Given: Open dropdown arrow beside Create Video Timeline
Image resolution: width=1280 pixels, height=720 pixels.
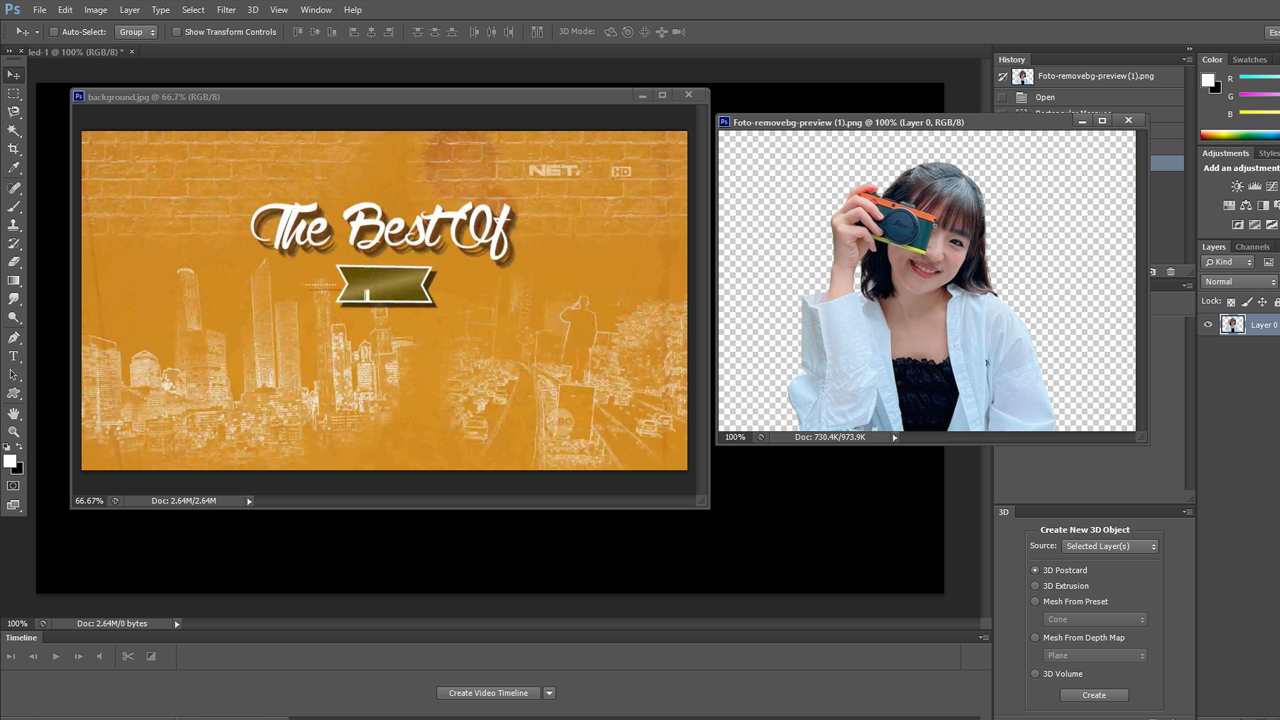Looking at the screenshot, I should click(549, 693).
